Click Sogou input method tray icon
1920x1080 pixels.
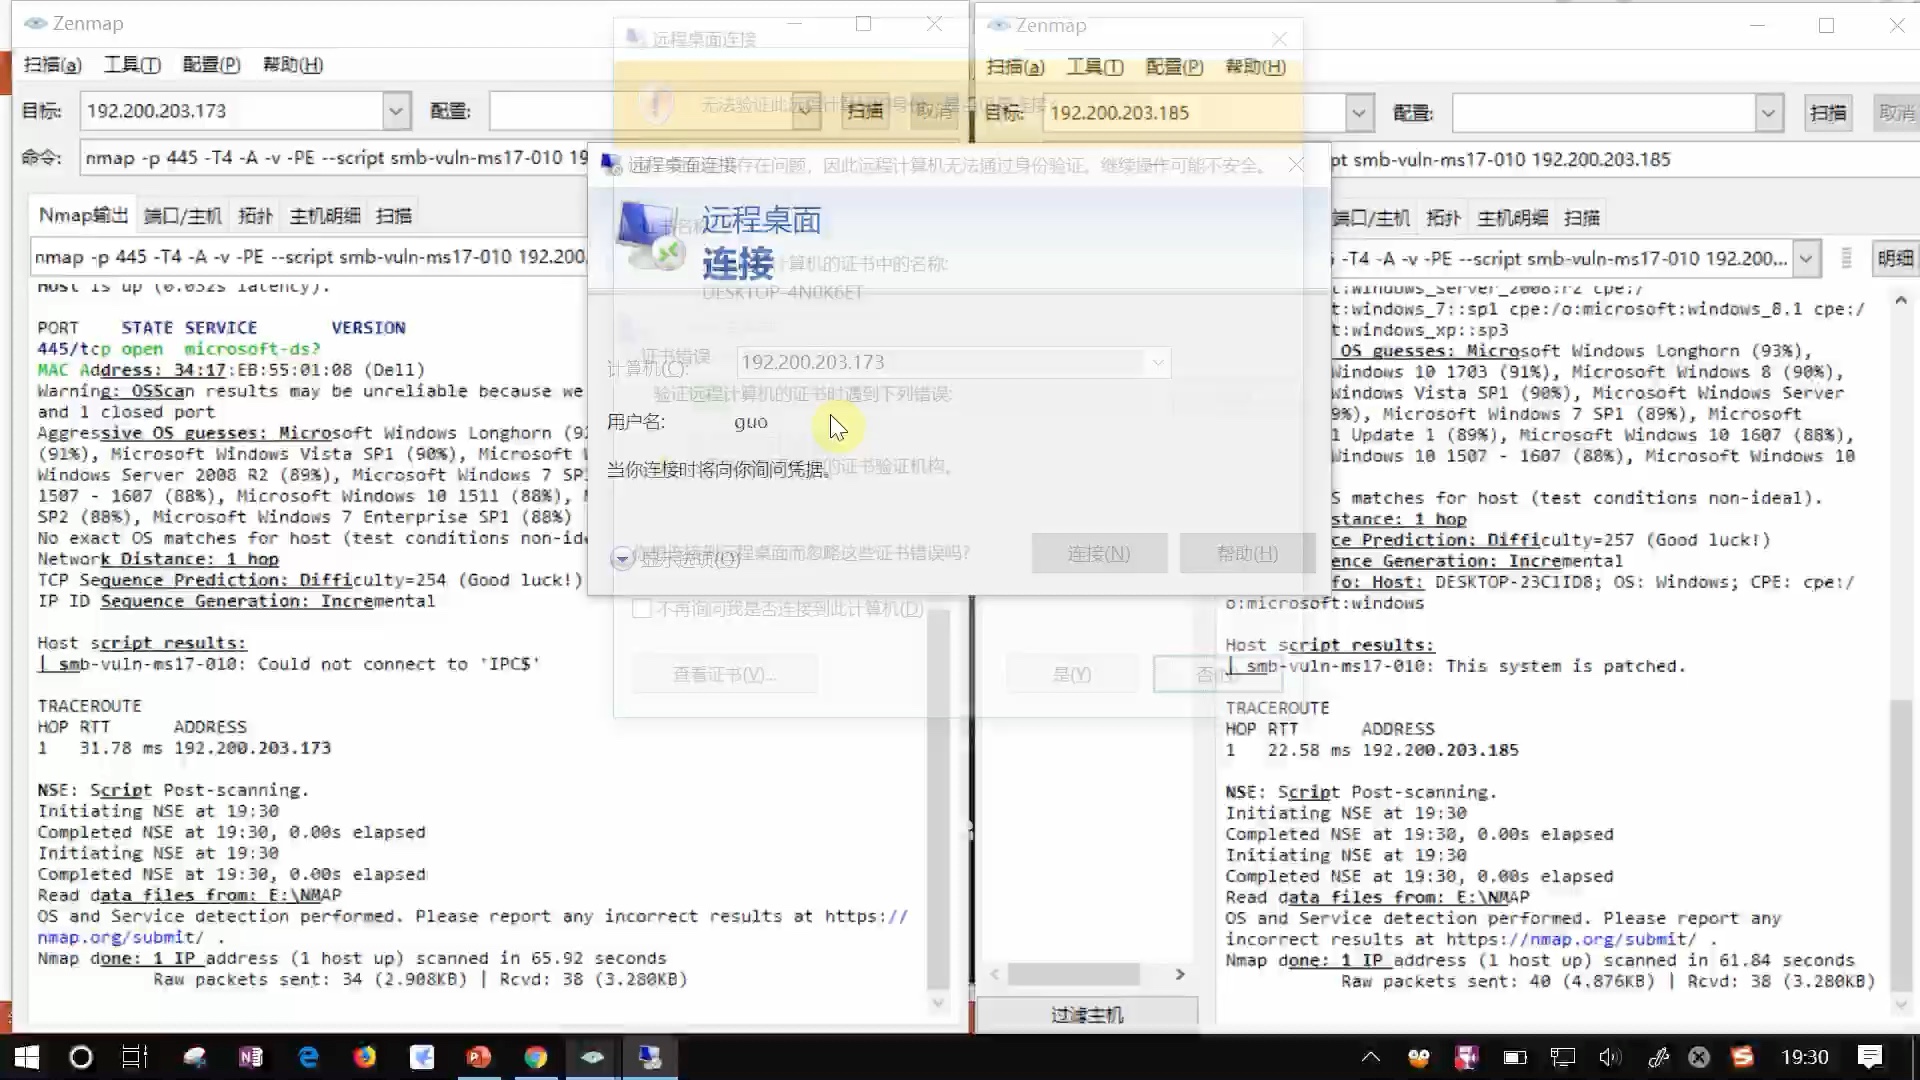(x=1743, y=1057)
